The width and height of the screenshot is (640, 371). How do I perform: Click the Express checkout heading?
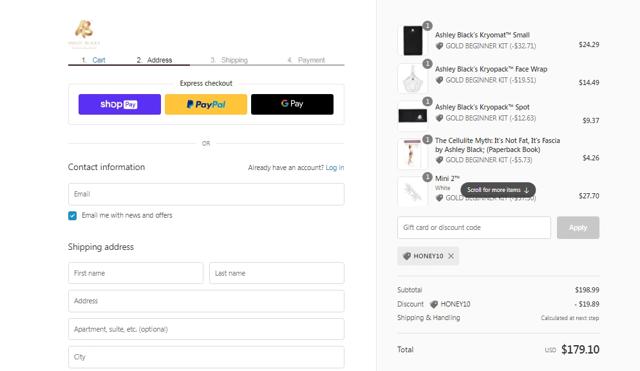tap(206, 83)
